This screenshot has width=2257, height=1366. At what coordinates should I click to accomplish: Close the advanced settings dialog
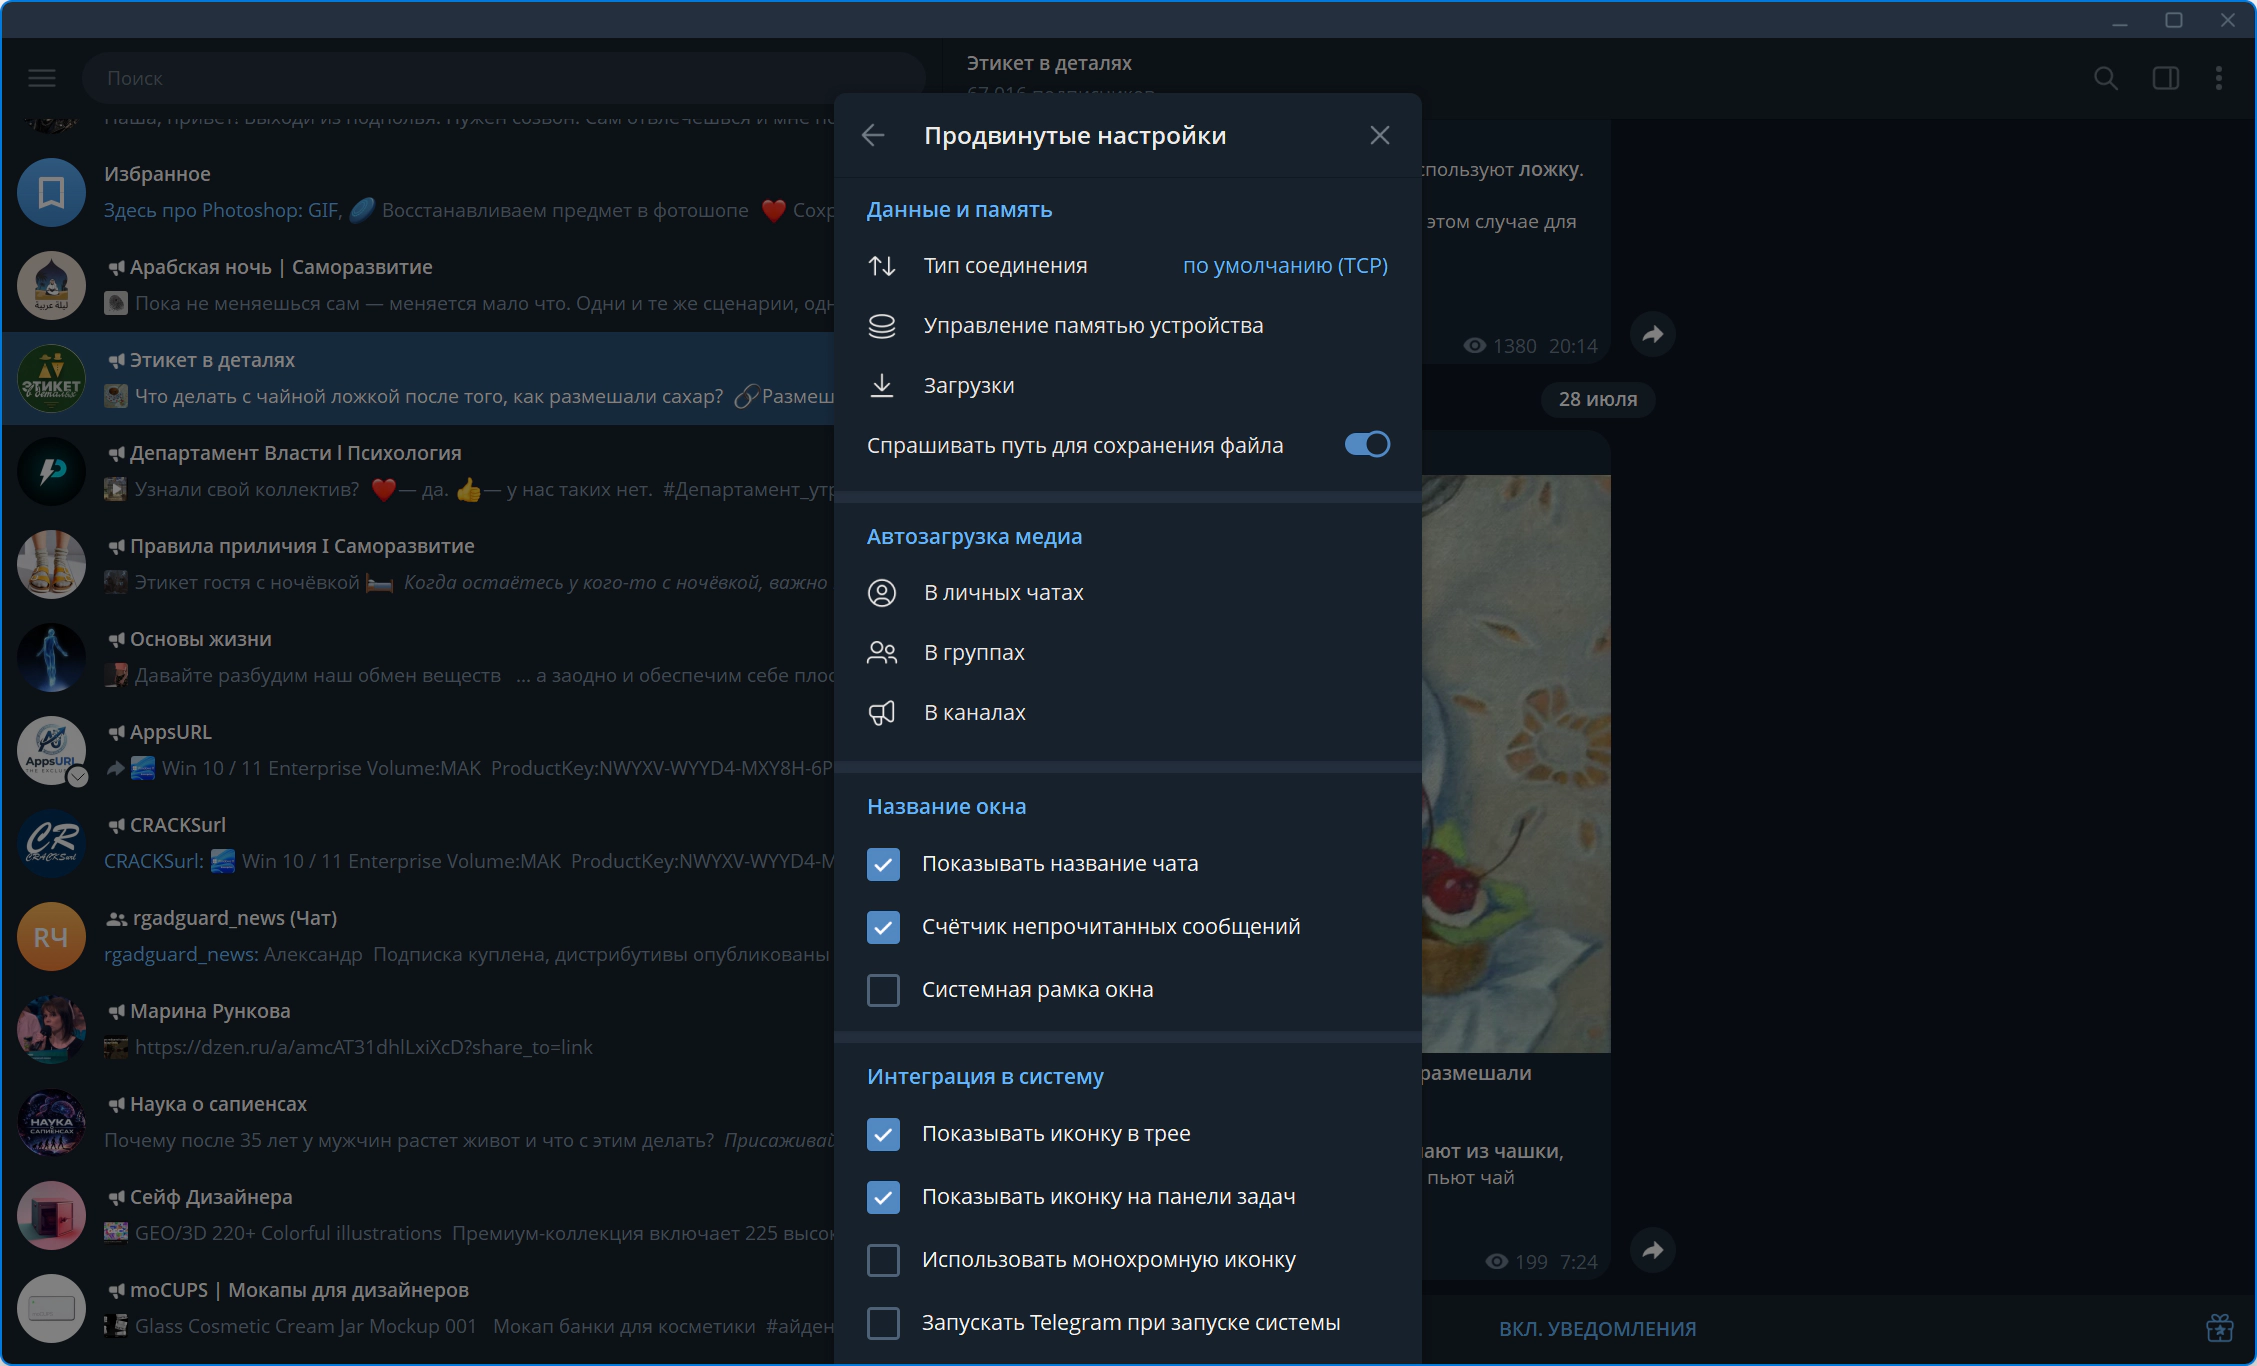[1380, 135]
